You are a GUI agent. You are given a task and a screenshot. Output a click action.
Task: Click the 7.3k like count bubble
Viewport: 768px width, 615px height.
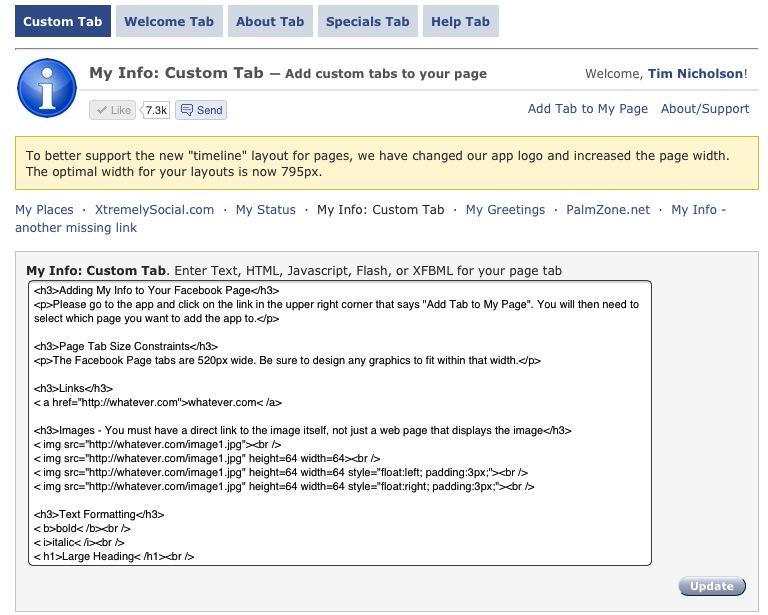[156, 110]
